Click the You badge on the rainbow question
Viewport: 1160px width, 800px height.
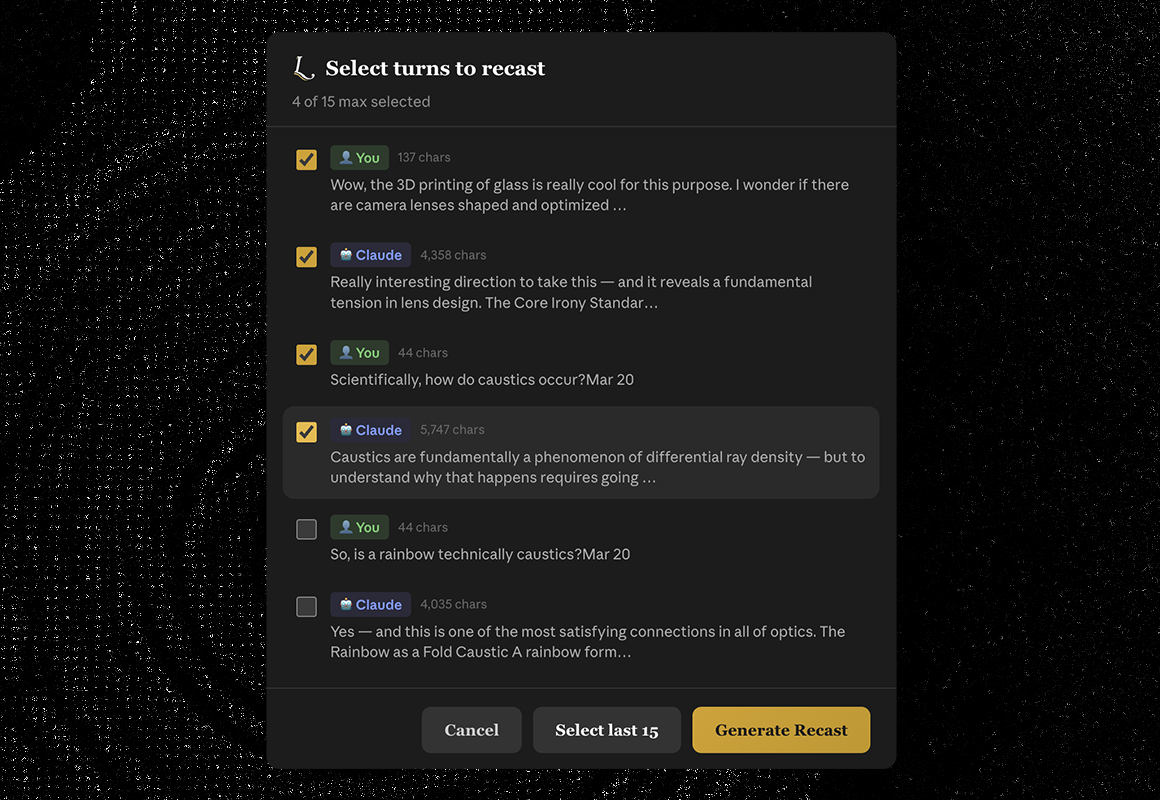359,527
